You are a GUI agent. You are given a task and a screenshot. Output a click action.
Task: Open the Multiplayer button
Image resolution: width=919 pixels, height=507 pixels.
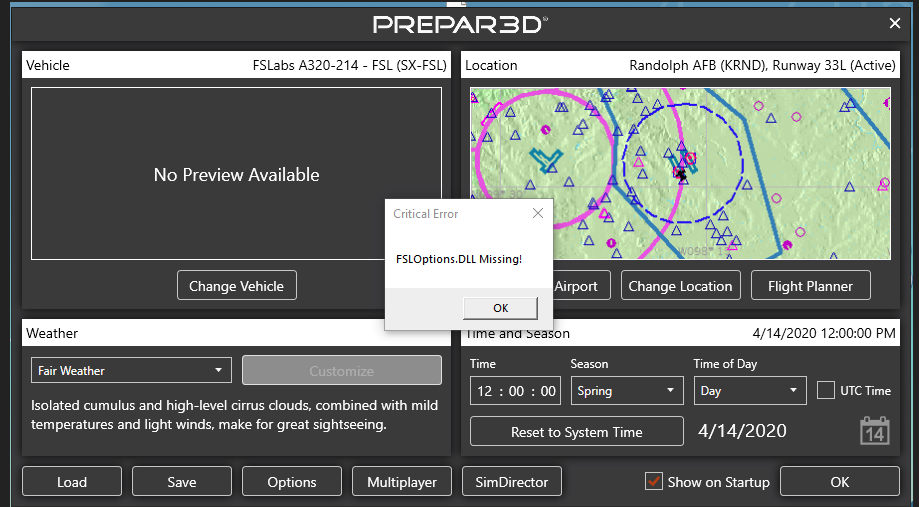402,482
